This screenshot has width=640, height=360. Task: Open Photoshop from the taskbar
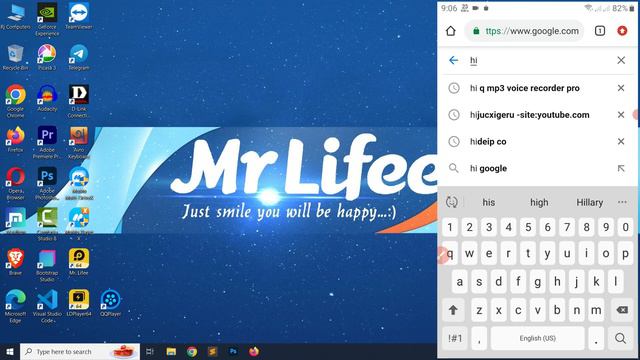click(233, 351)
